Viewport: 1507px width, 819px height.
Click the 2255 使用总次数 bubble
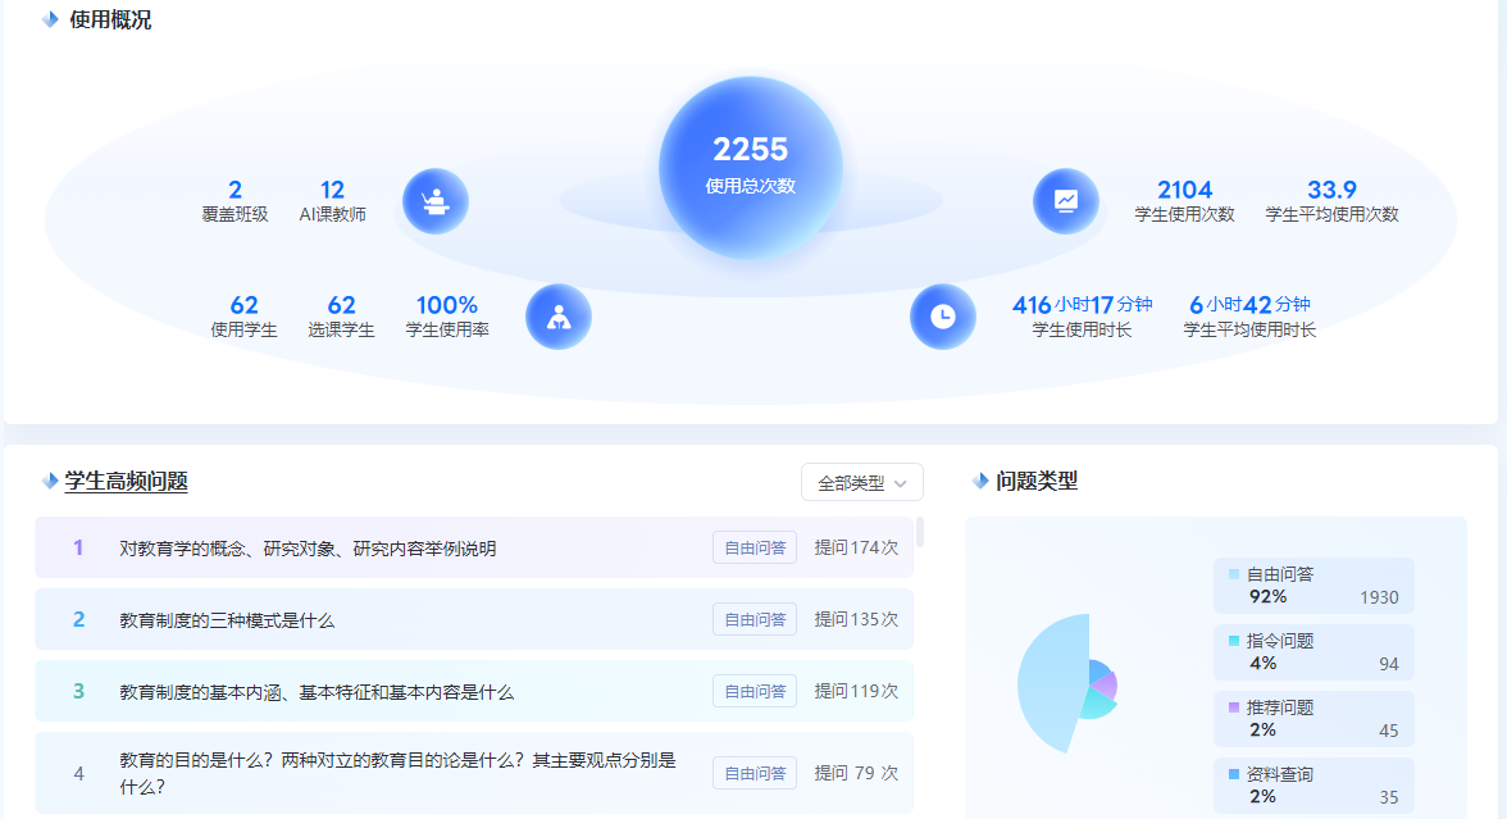751,163
